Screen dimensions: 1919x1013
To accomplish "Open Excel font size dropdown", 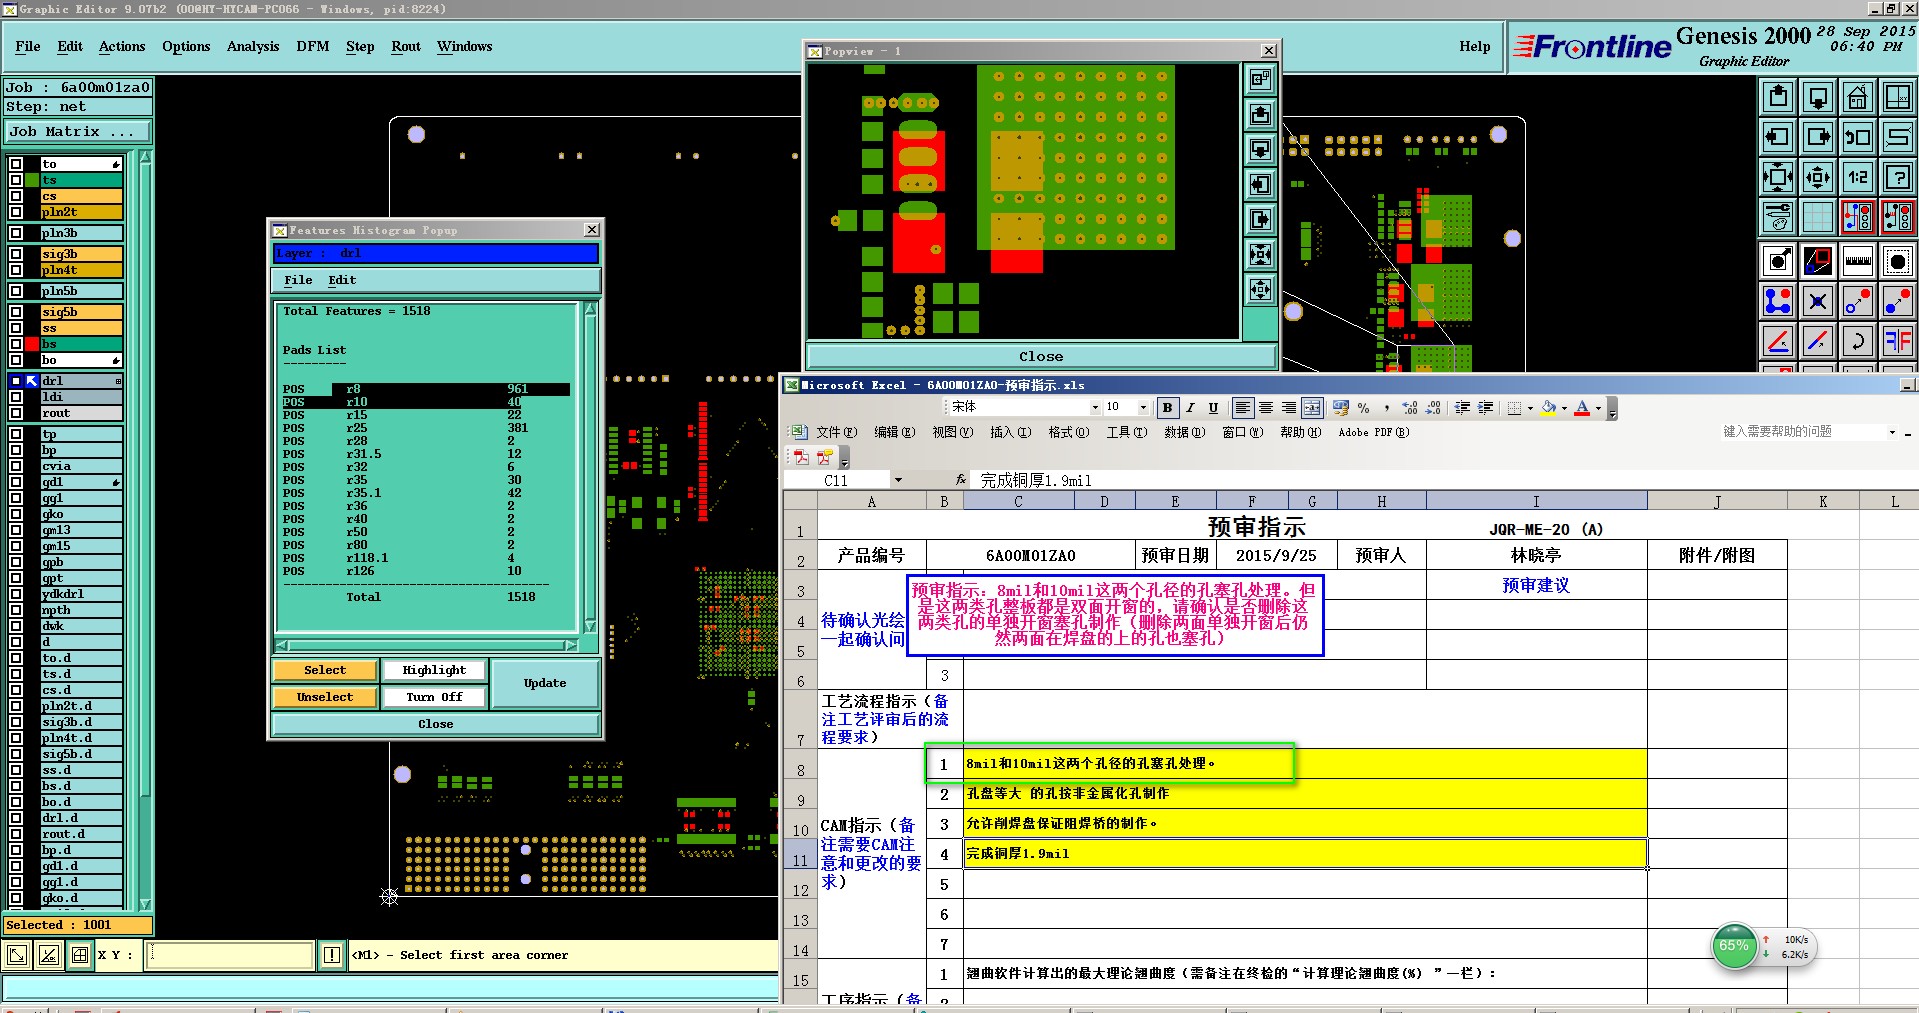I will coord(1143,408).
